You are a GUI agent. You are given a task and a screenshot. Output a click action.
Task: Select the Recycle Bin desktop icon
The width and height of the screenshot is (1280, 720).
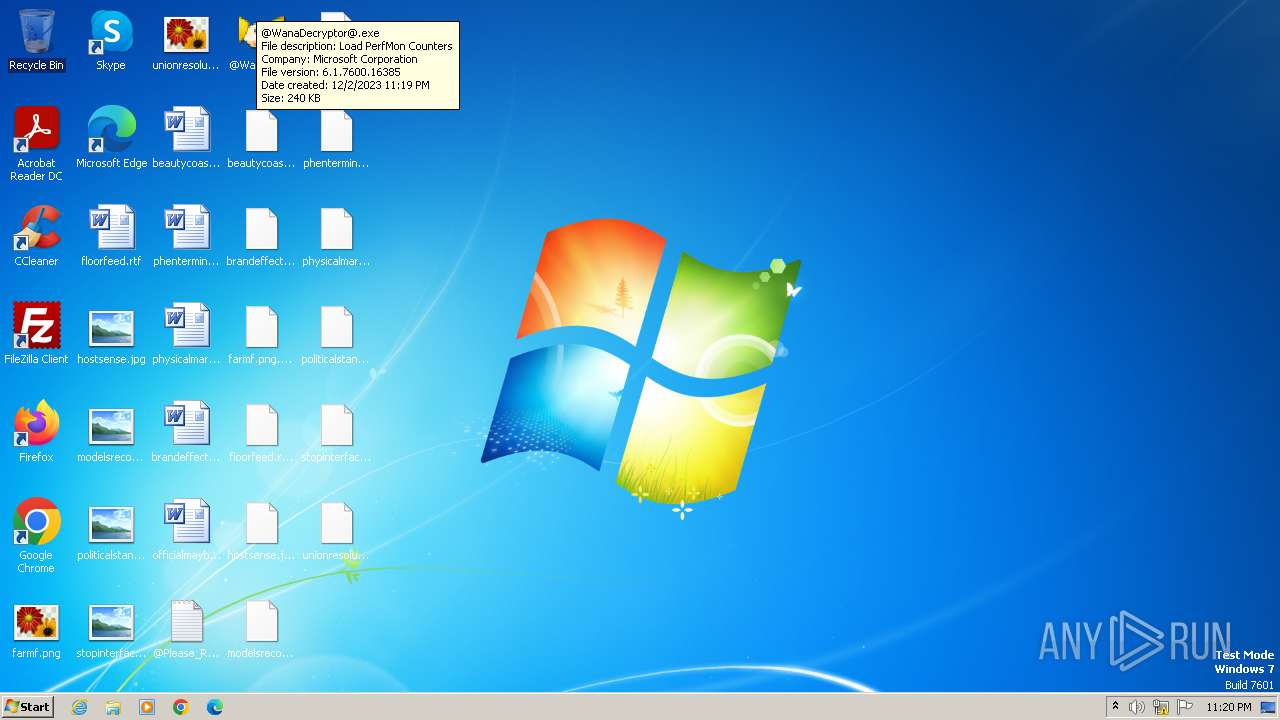(x=36, y=40)
